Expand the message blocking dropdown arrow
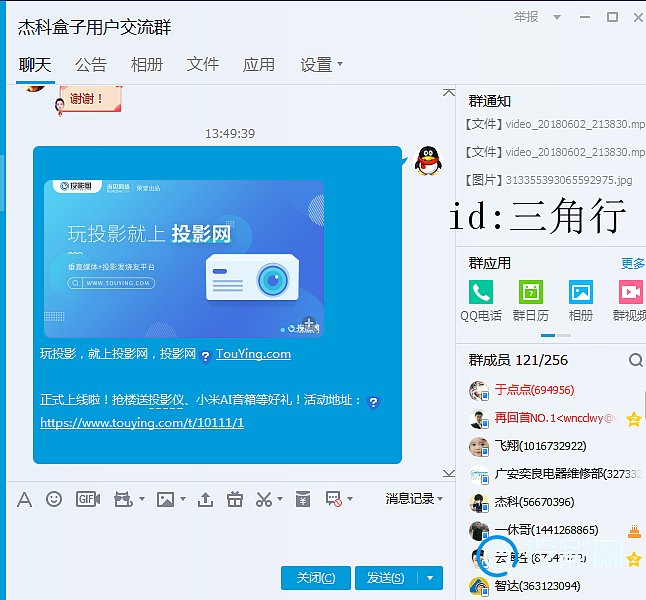This screenshot has width=646, height=600. click(350, 499)
